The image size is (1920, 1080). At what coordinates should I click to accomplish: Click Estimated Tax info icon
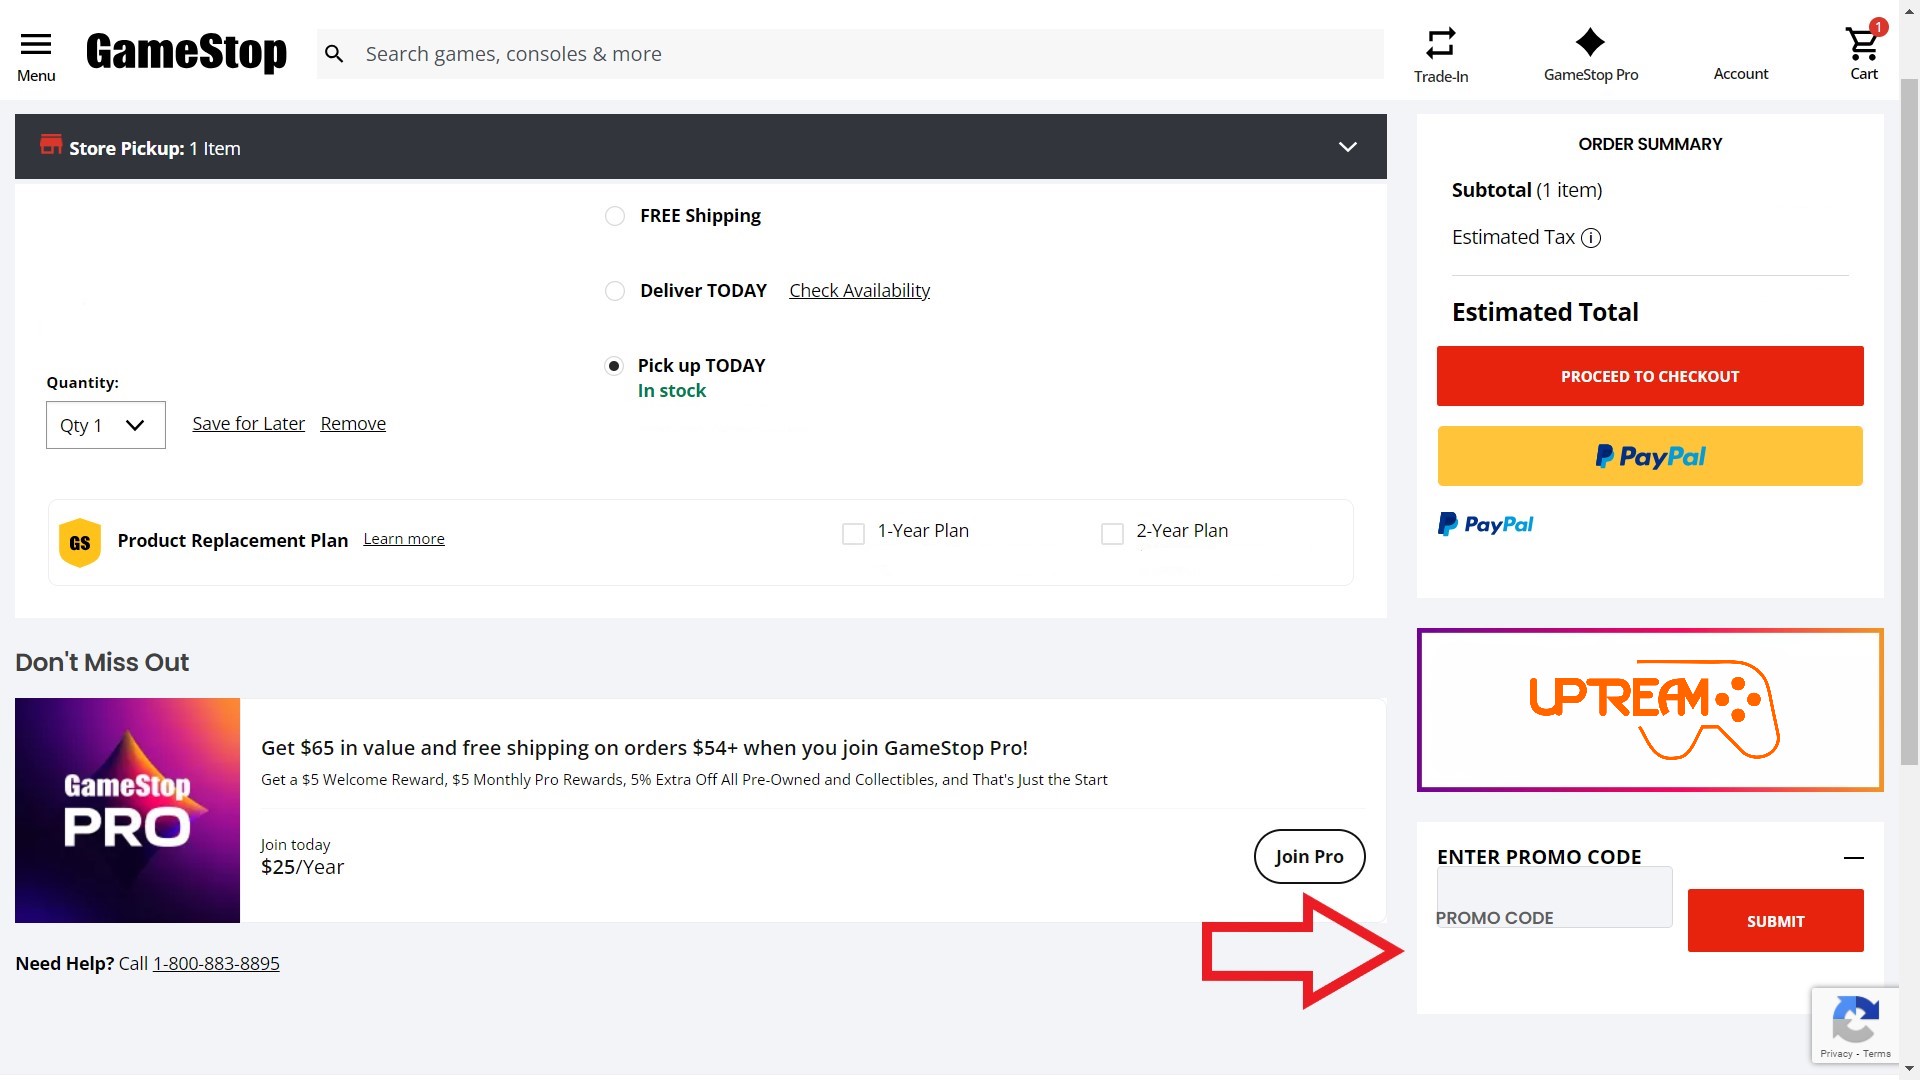click(x=1591, y=238)
